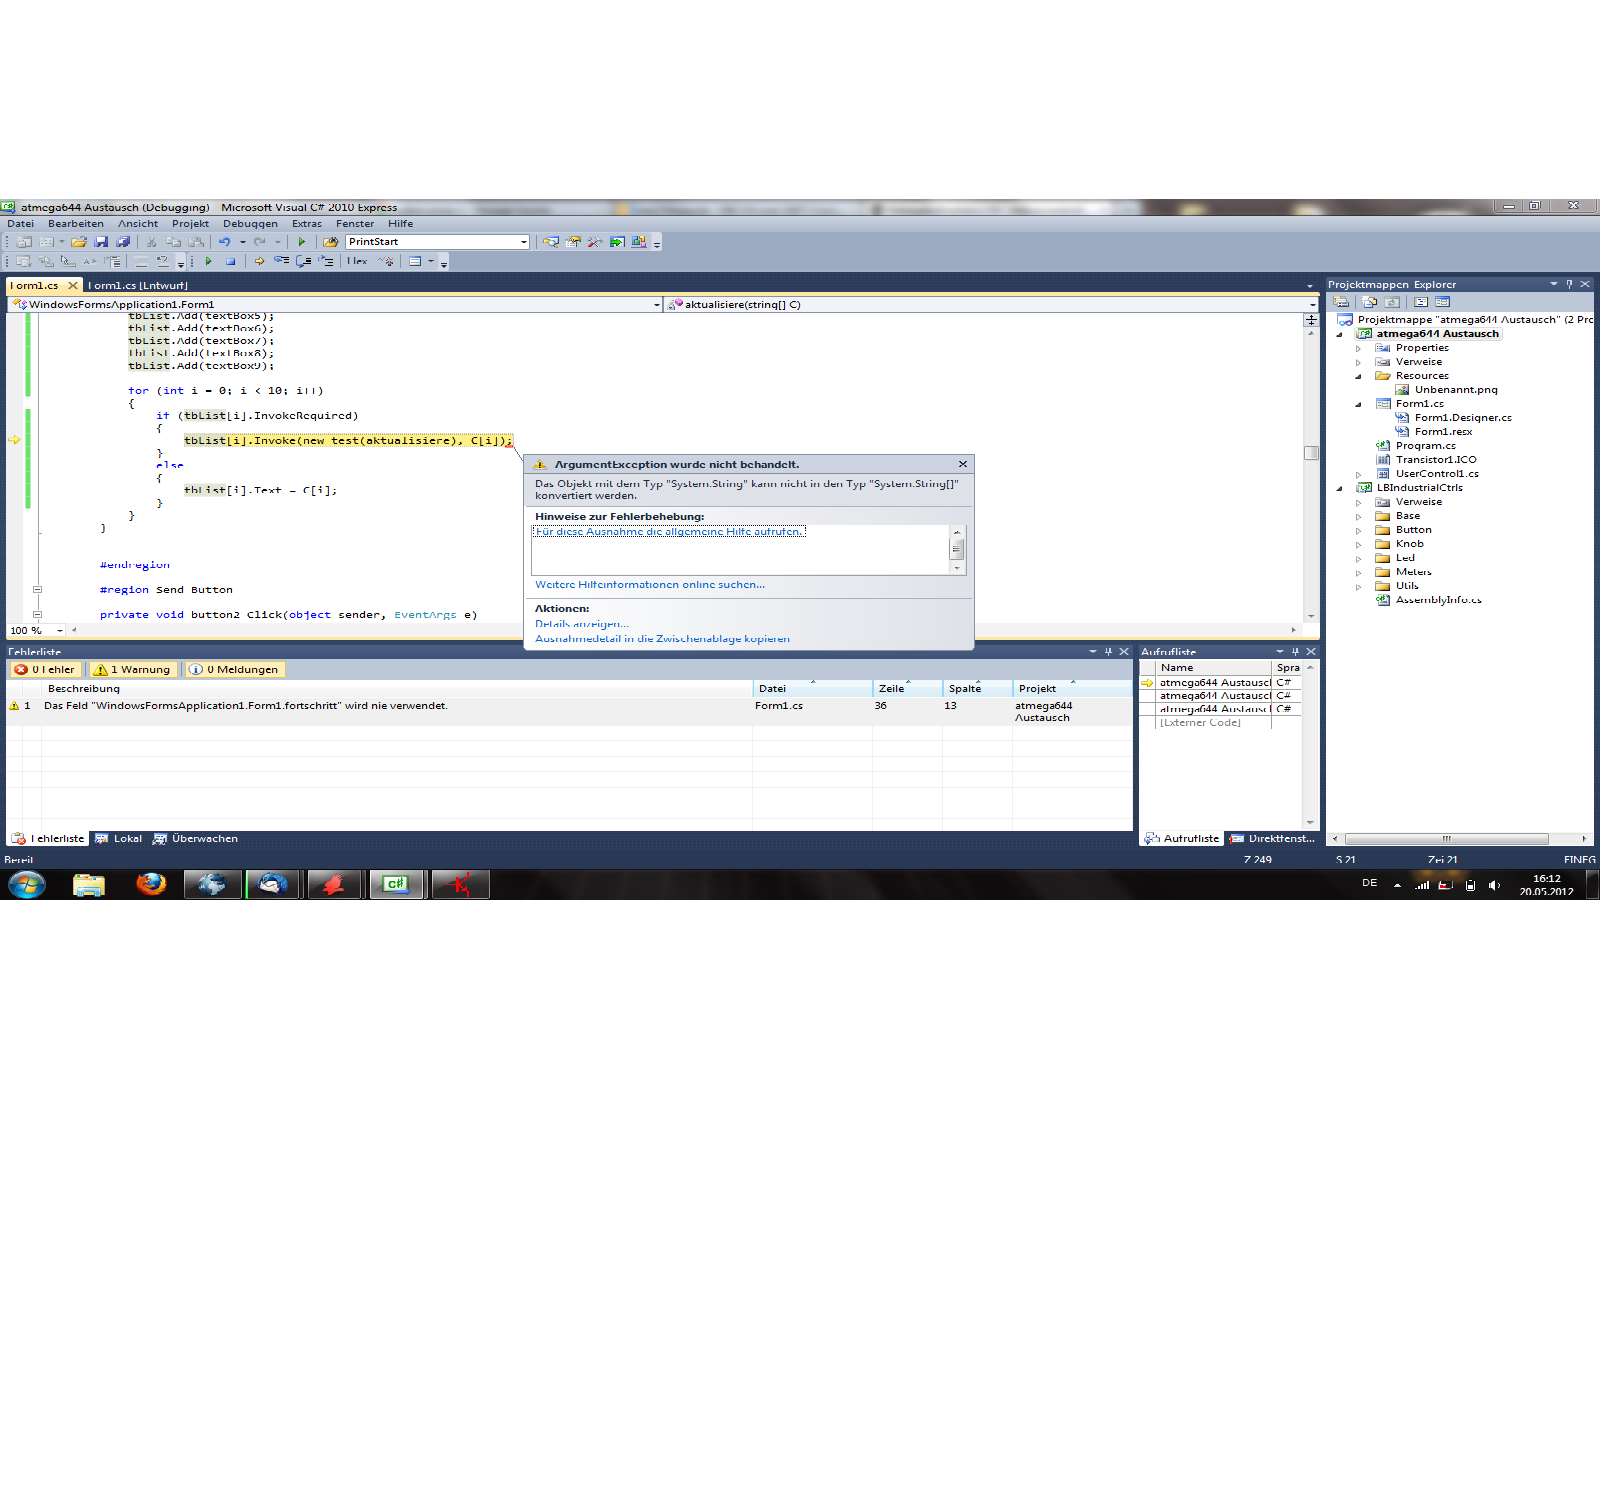Stop debugging with the blue square icon
This screenshot has width=1600, height=1498.
point(230,261)
